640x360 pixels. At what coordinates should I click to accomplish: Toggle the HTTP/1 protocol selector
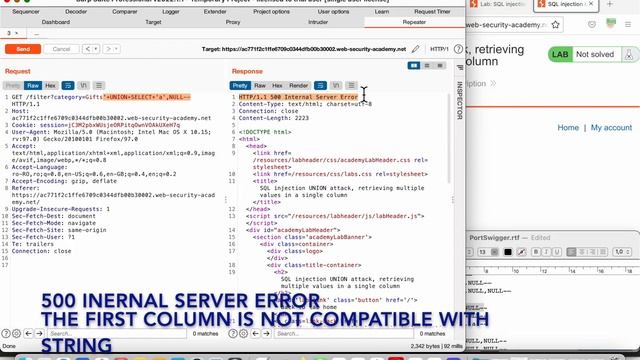pos(439,49)
